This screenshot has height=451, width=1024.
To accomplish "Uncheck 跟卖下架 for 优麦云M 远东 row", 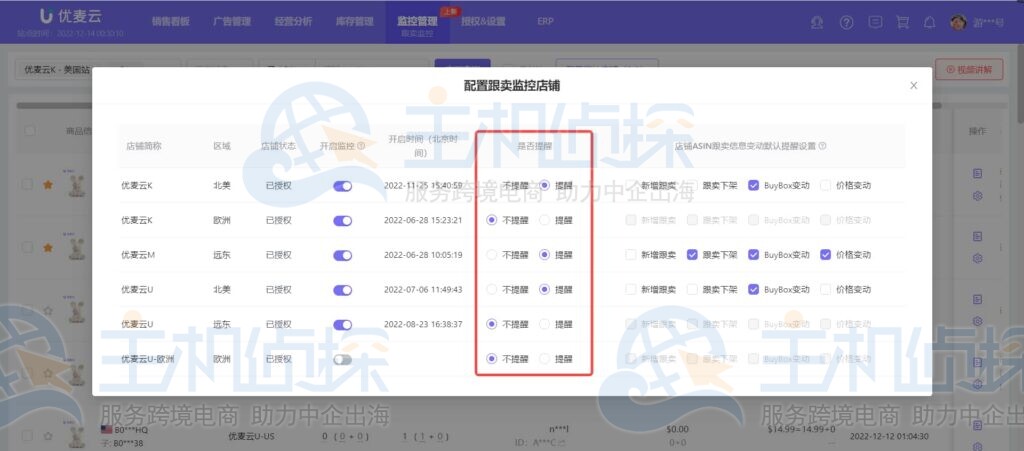I will (x=692, y=255).
